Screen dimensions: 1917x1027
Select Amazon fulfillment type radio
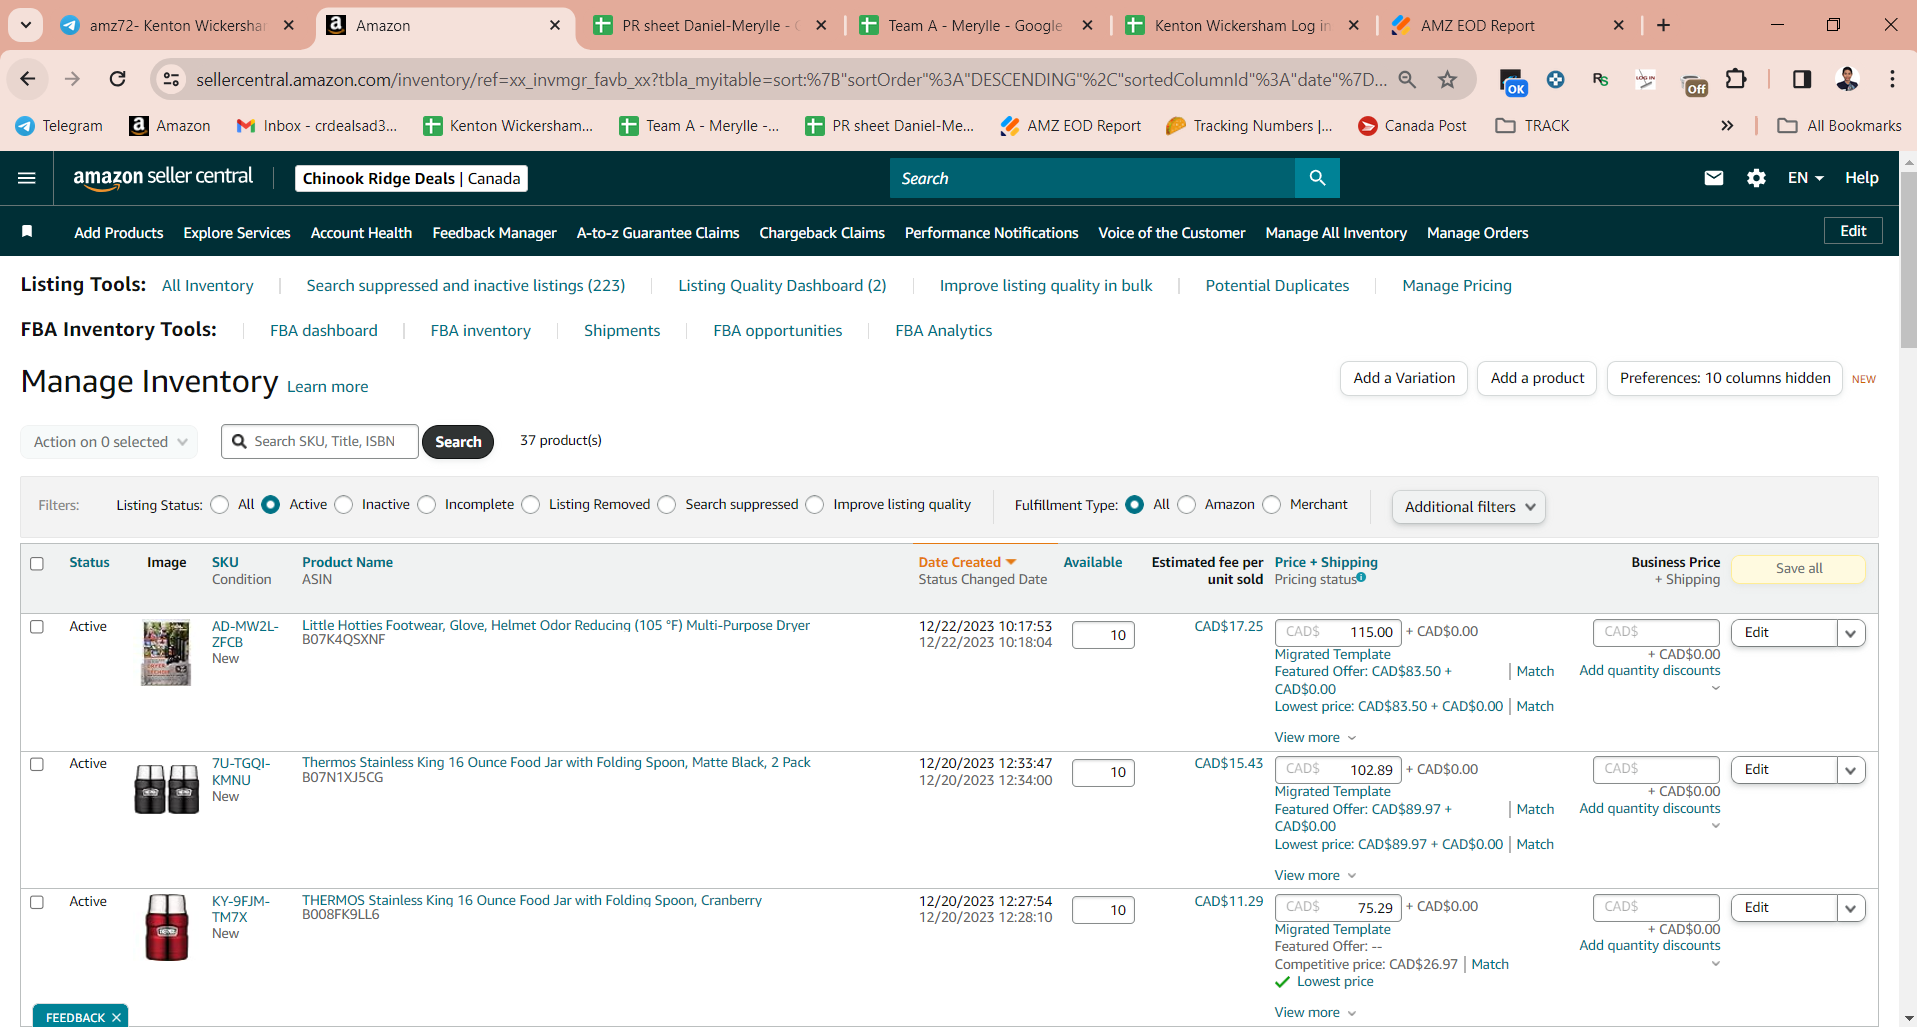point(1187,505)
